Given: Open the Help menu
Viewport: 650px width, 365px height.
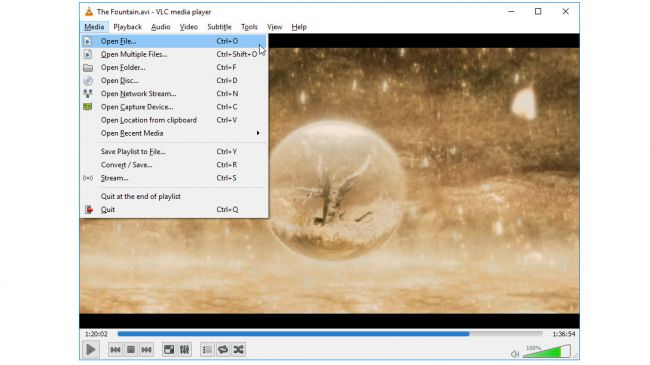Looking at the screenshot, I should click(299, 27).
